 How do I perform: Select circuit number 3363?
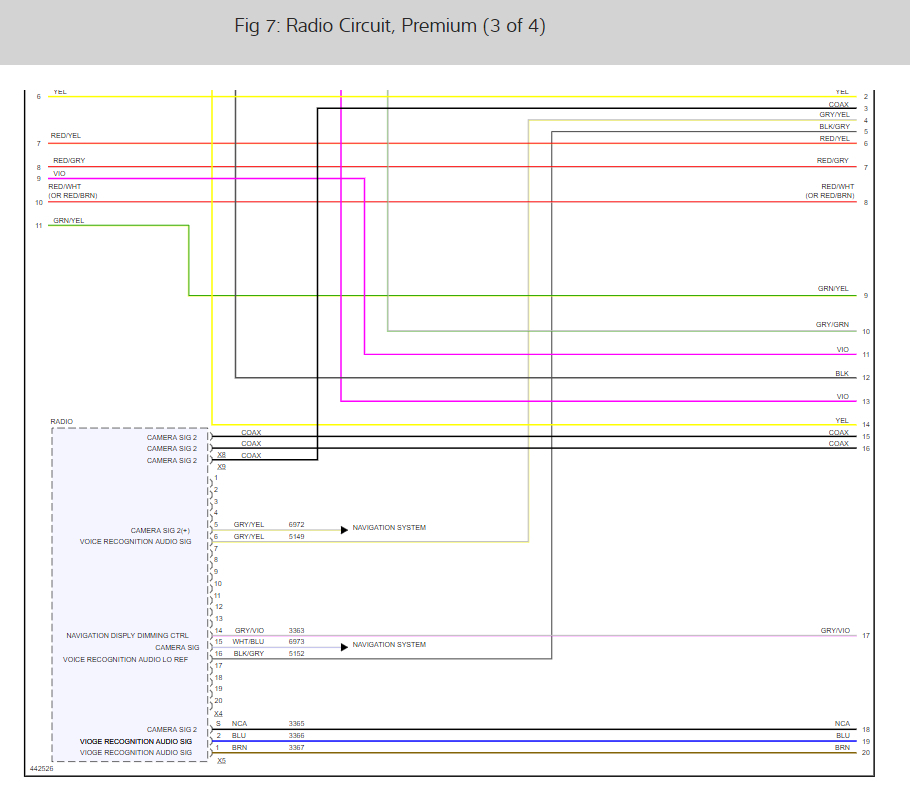296,631
